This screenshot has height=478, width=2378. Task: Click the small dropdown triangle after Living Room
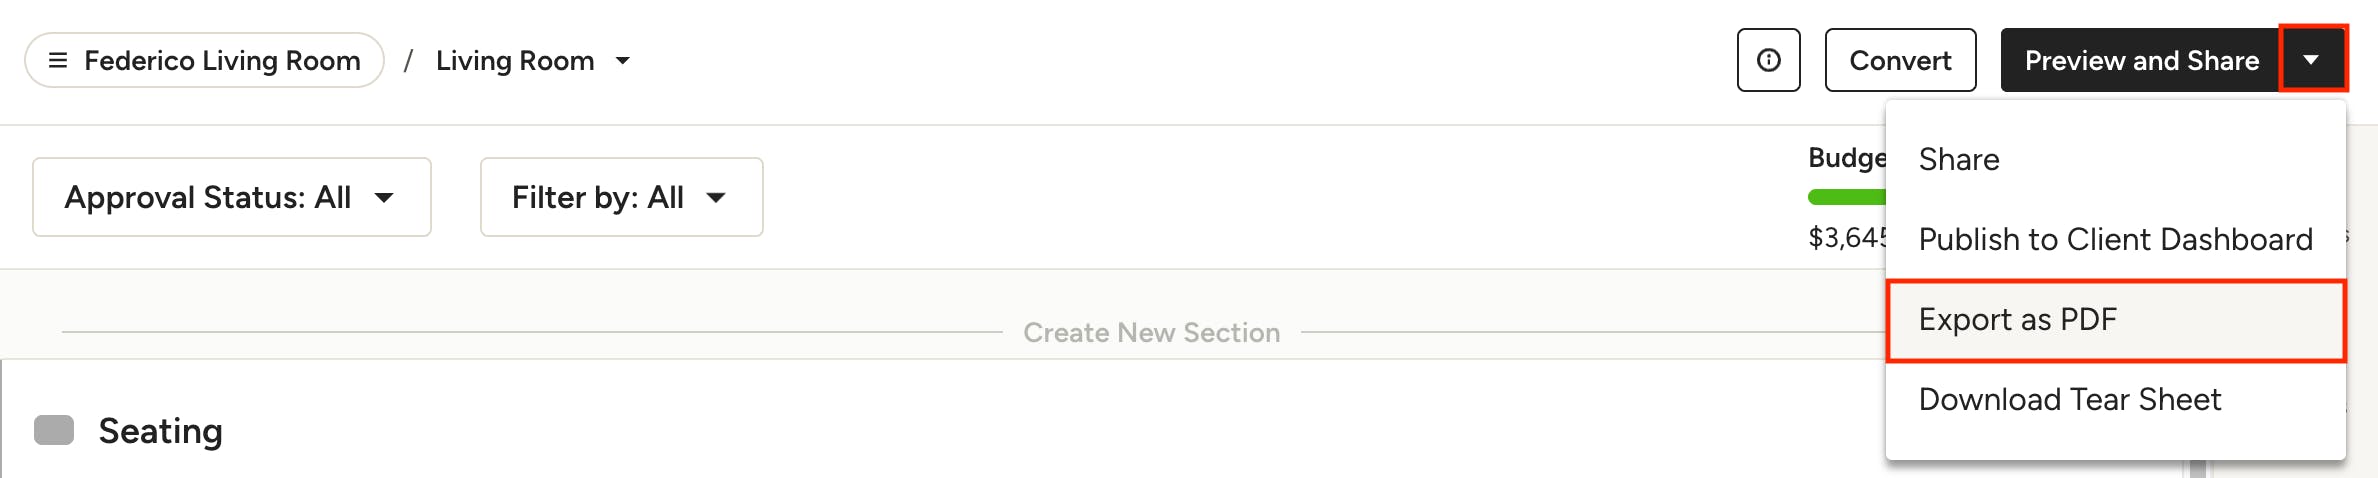[x=623, y=61]
